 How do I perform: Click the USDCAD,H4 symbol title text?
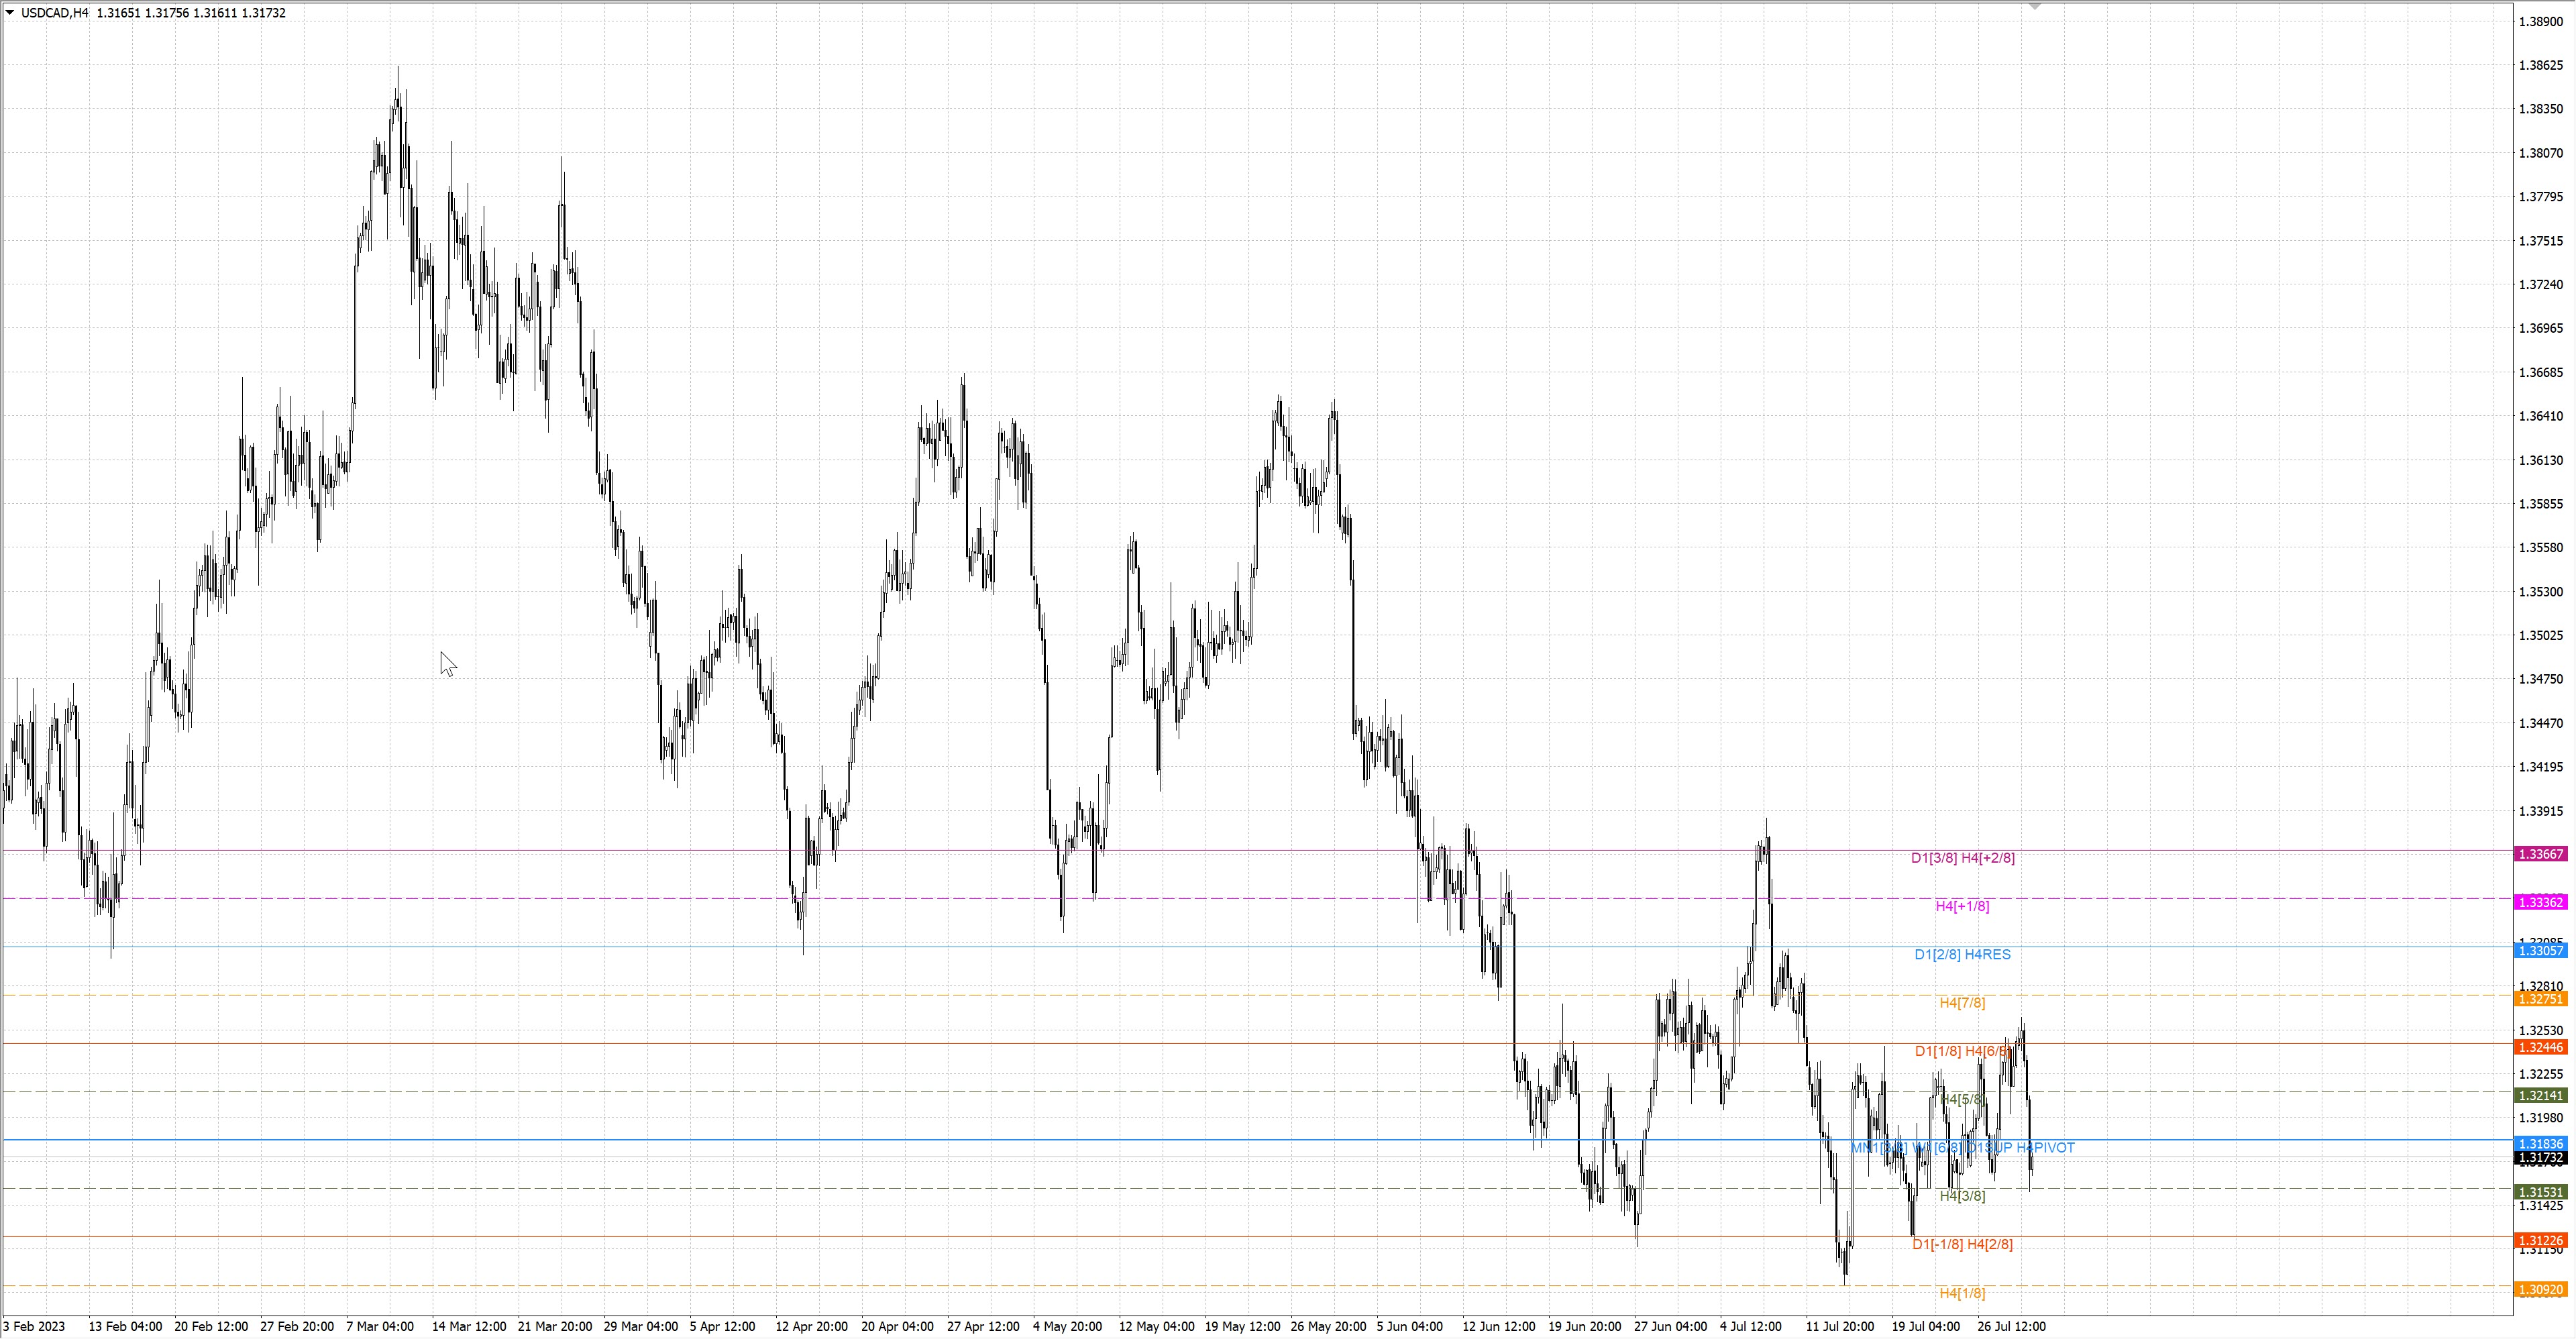pyautogui.click(x=54, y=13)
